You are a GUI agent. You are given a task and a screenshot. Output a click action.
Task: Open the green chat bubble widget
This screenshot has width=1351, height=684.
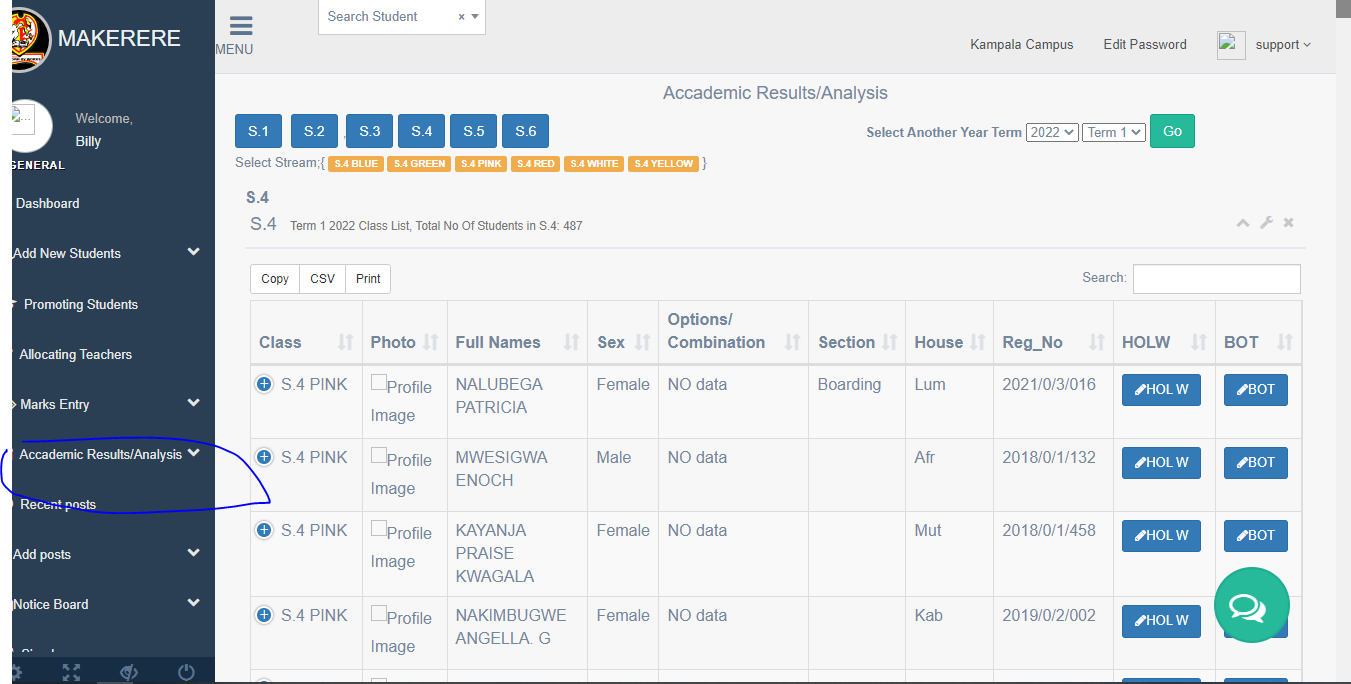click(1251, 605)
